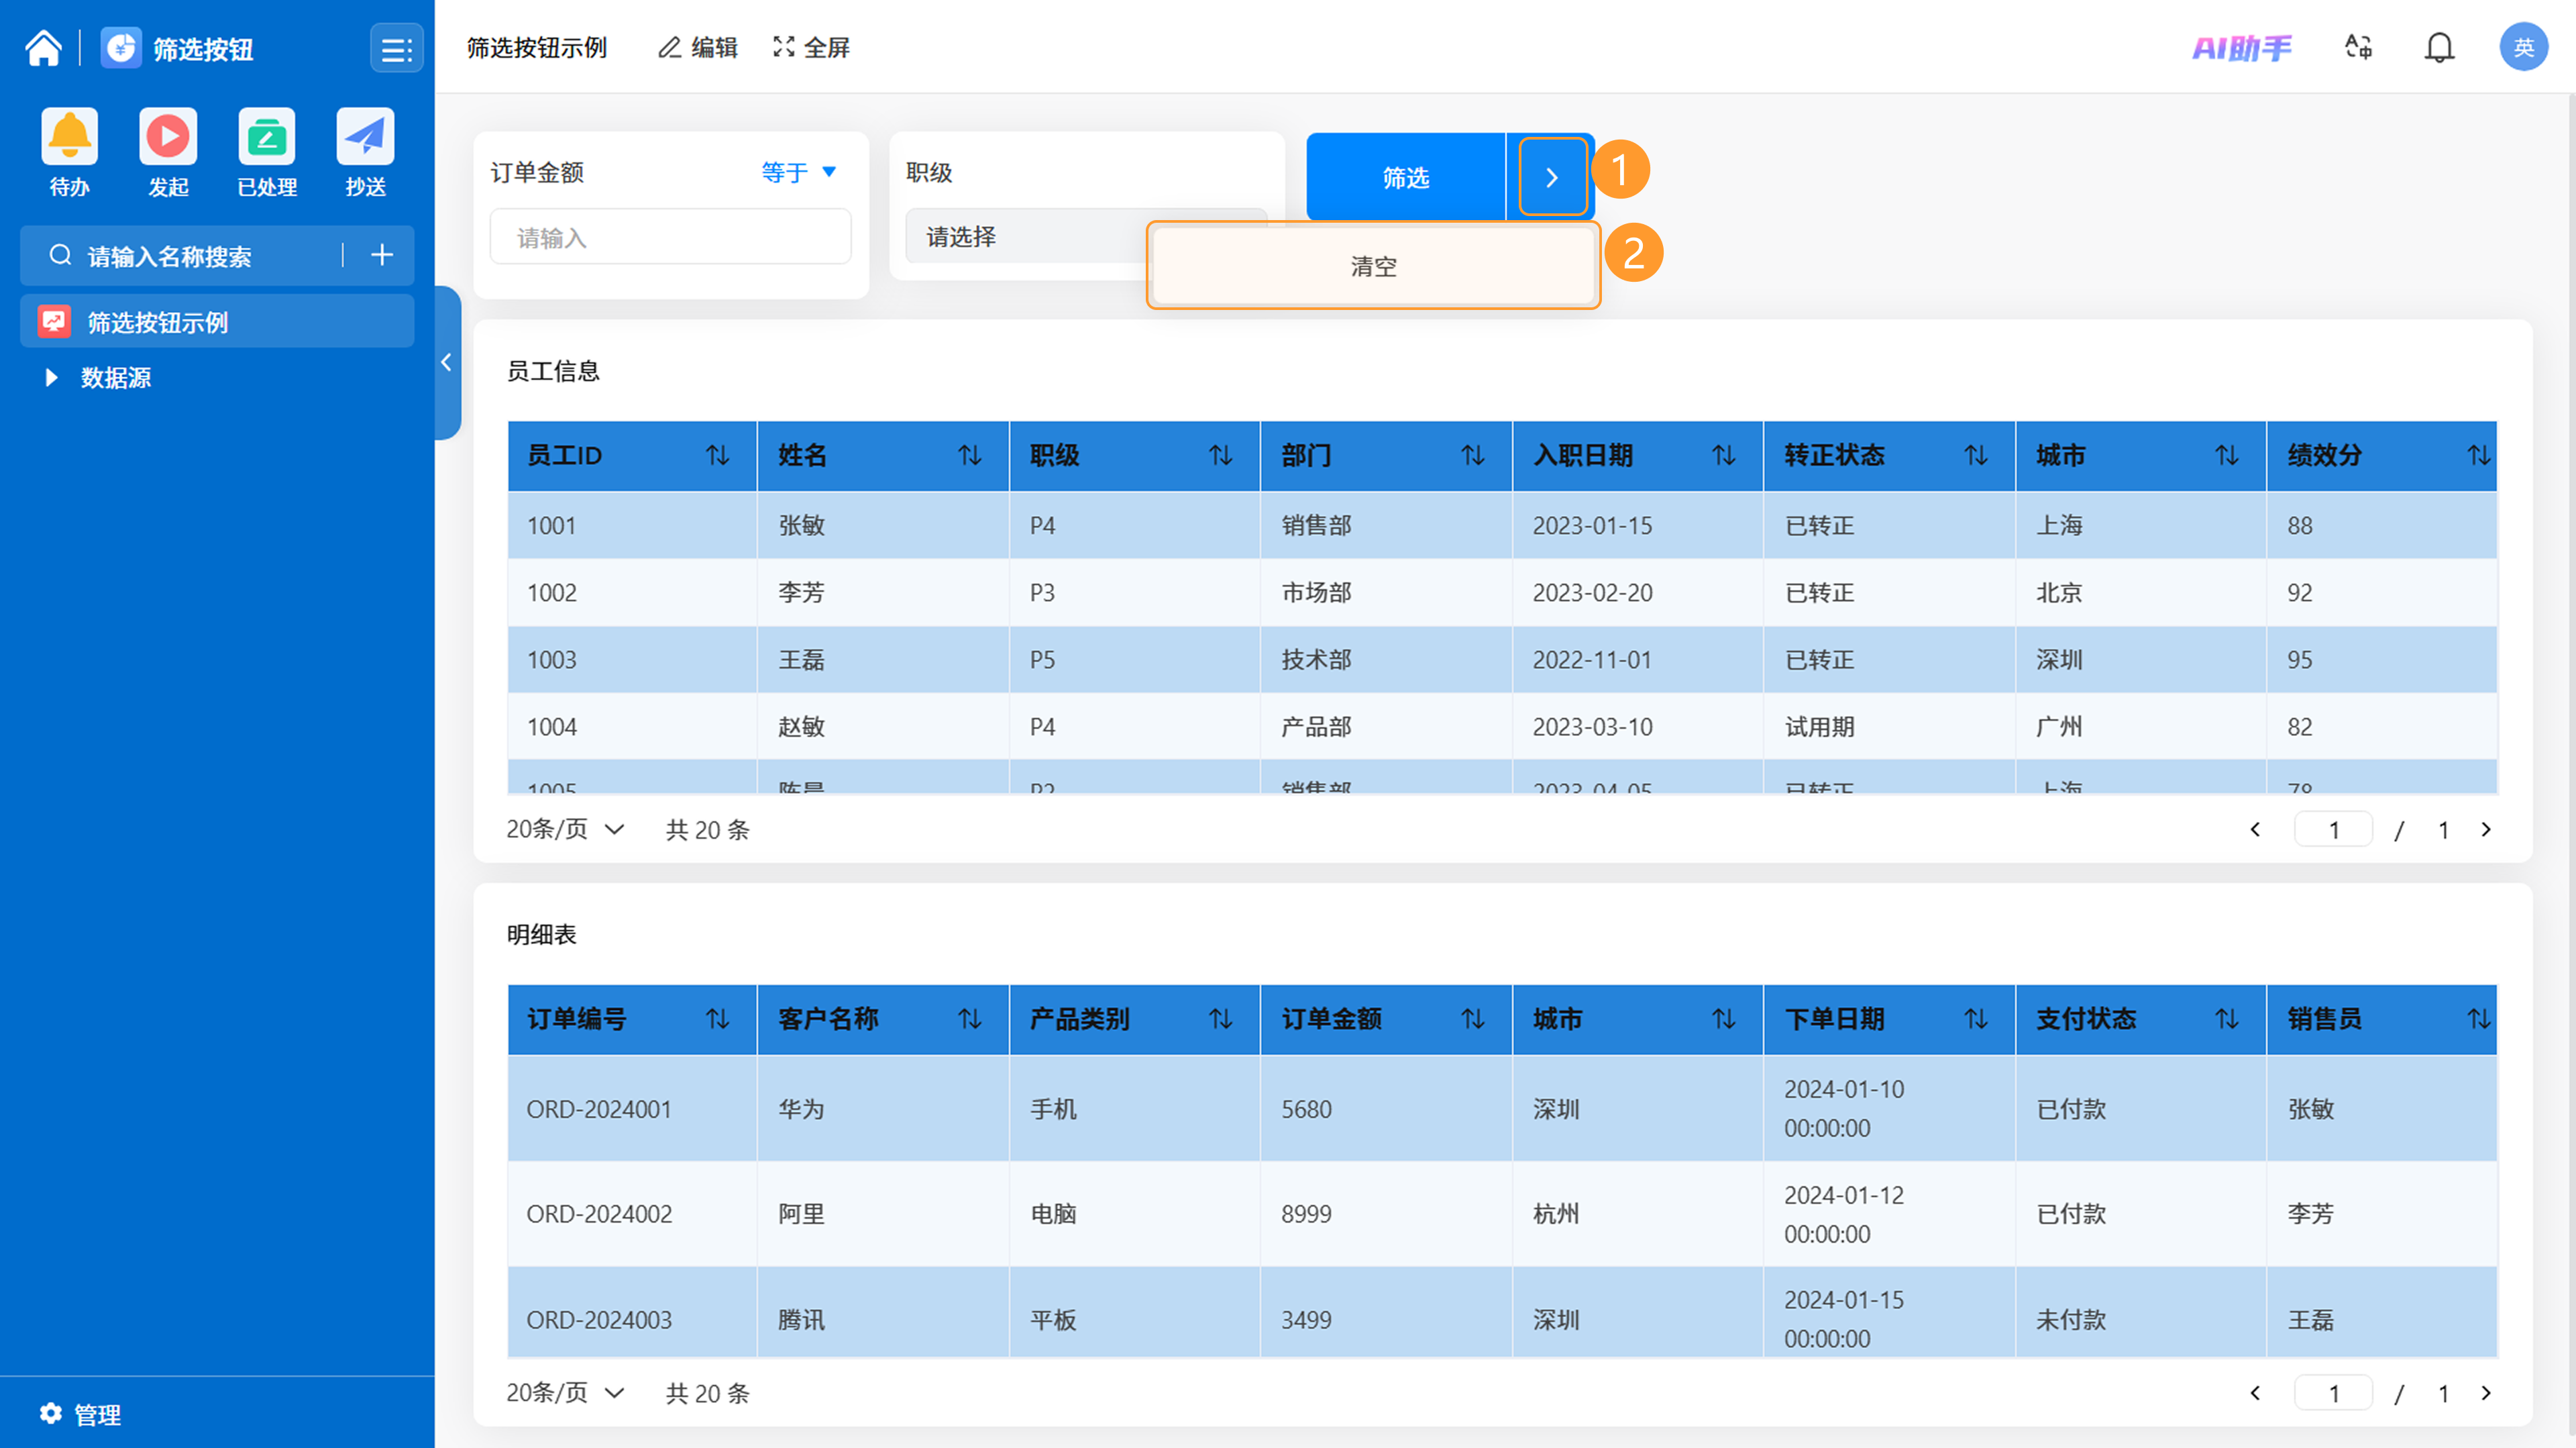Change page size in 员工信息 table
Viewport: 2576px width, 1448px height.
(565, 829)
